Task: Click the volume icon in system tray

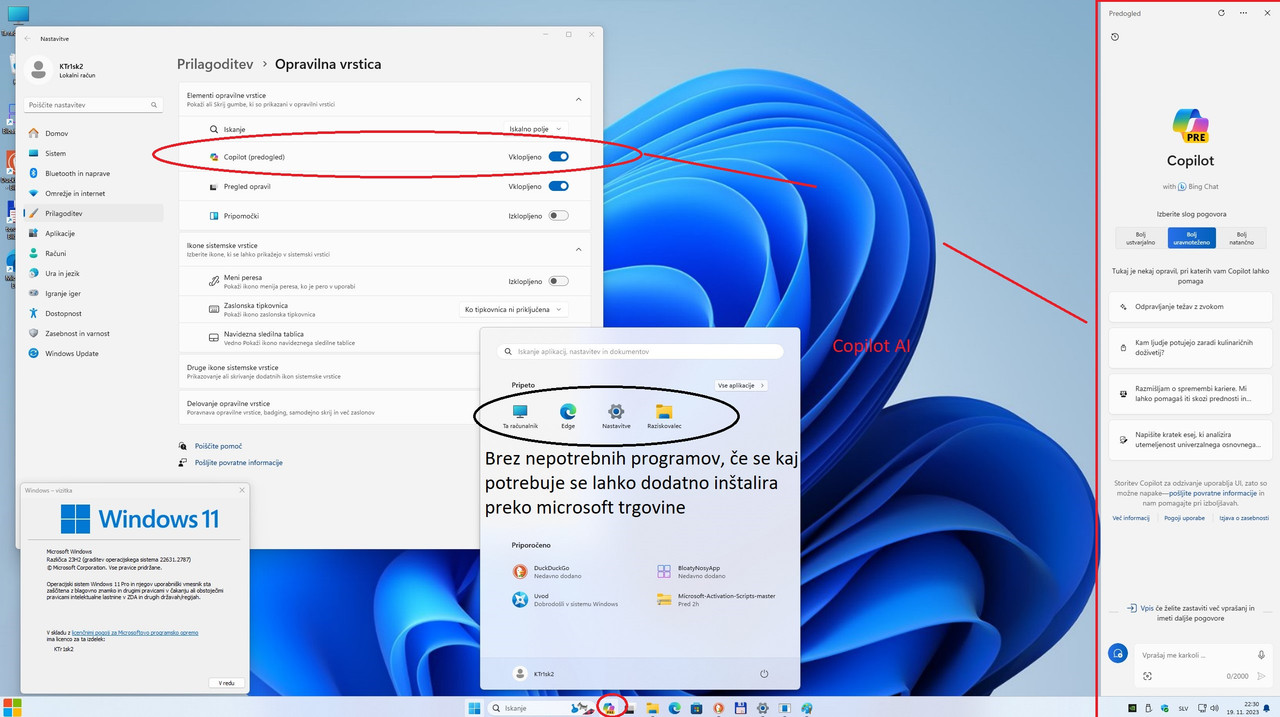Action: tap(1214, 708)
